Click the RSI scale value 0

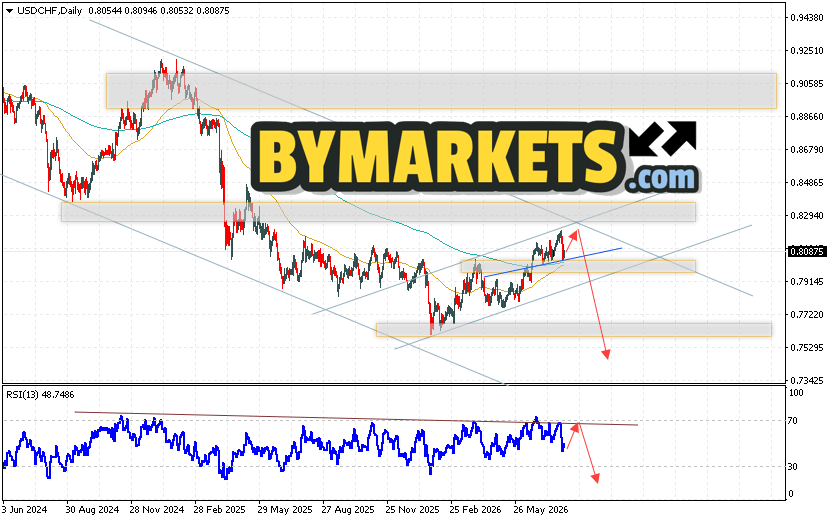pos(791,494)
